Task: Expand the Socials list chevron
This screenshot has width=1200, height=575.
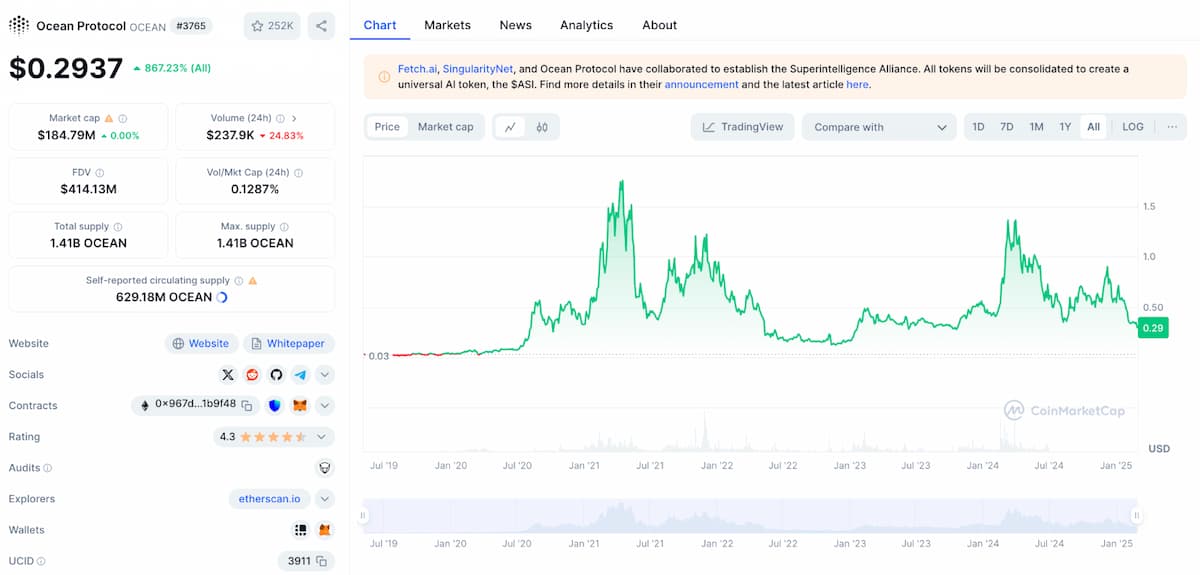Action: coord(325,375)
